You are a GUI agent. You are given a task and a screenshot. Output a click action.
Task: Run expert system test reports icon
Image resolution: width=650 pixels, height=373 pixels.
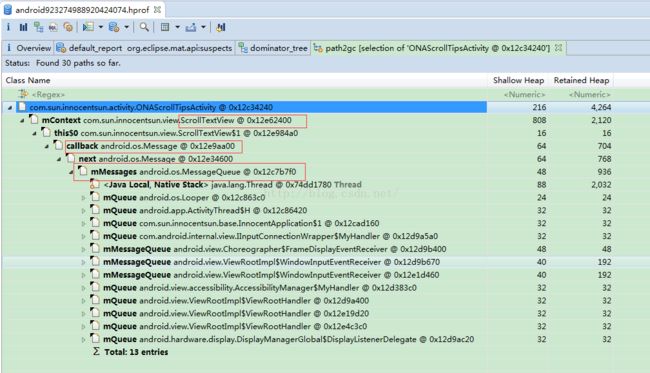pos(88,27)
